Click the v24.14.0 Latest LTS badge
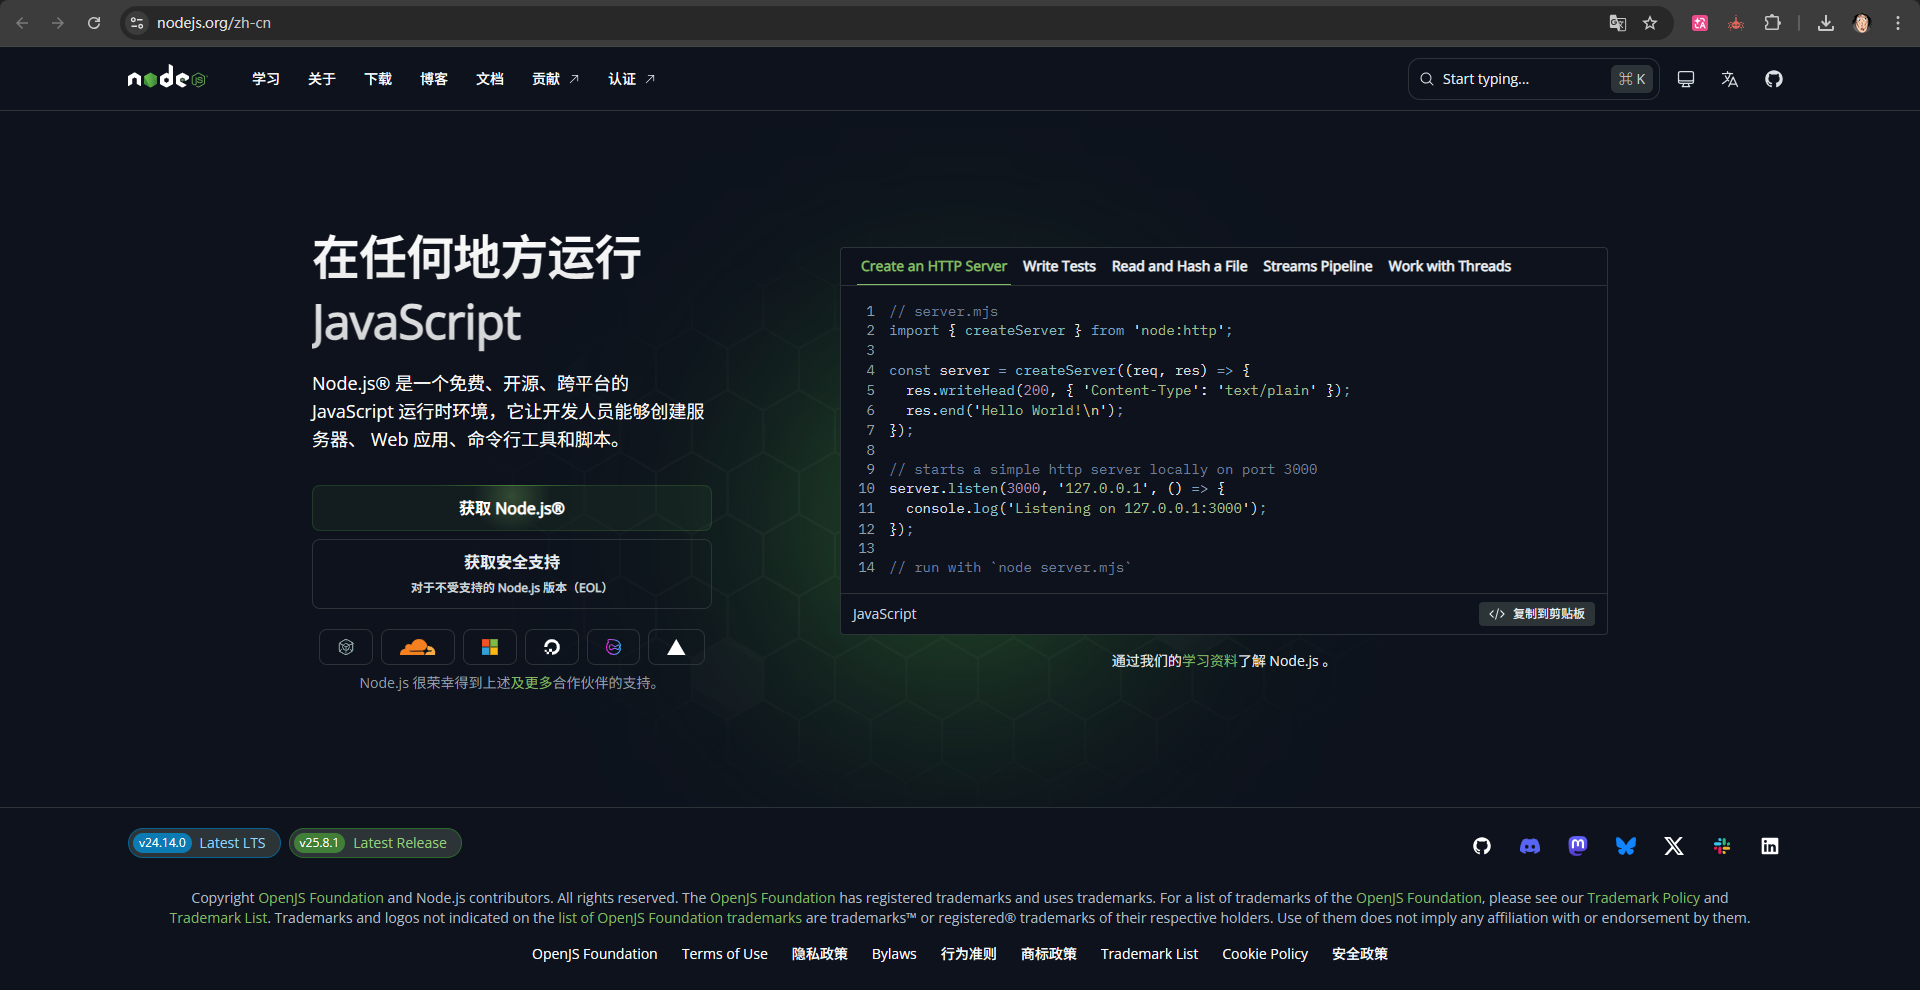Image resolution: width=1920 pixels, height=990 pixels. tap(203, 843)
